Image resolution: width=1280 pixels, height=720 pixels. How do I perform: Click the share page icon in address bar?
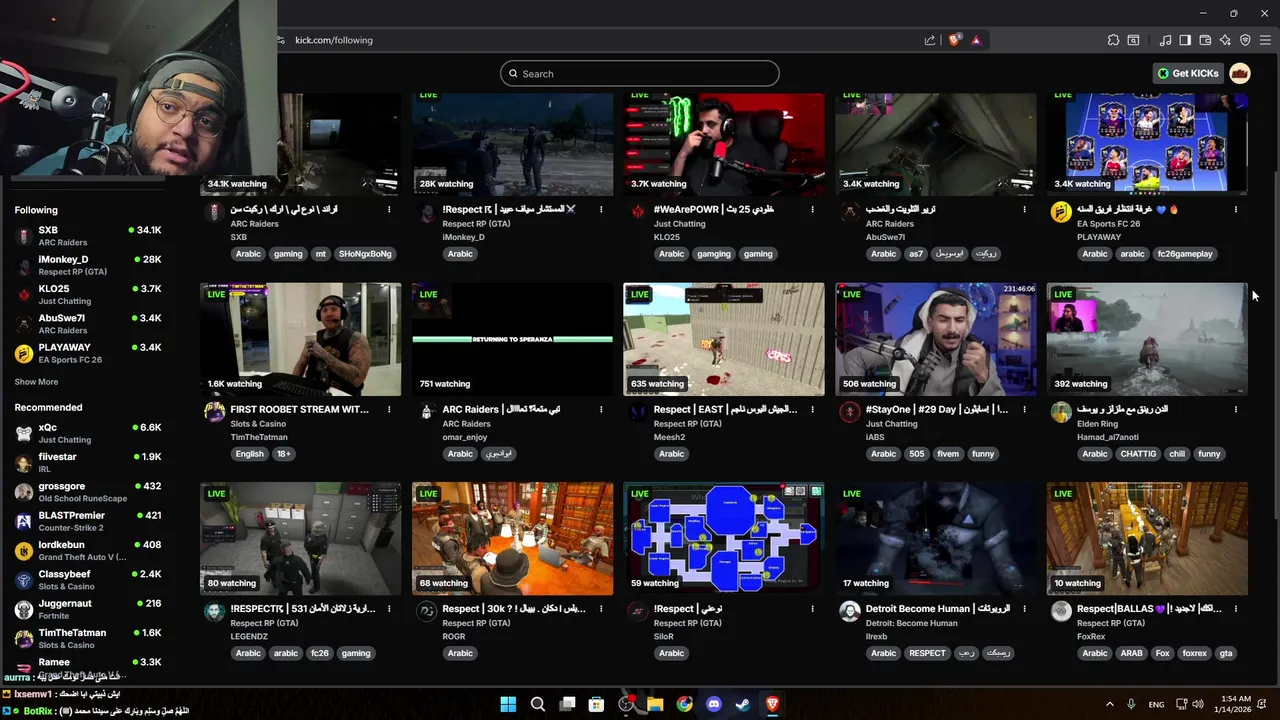pos(930,40)
